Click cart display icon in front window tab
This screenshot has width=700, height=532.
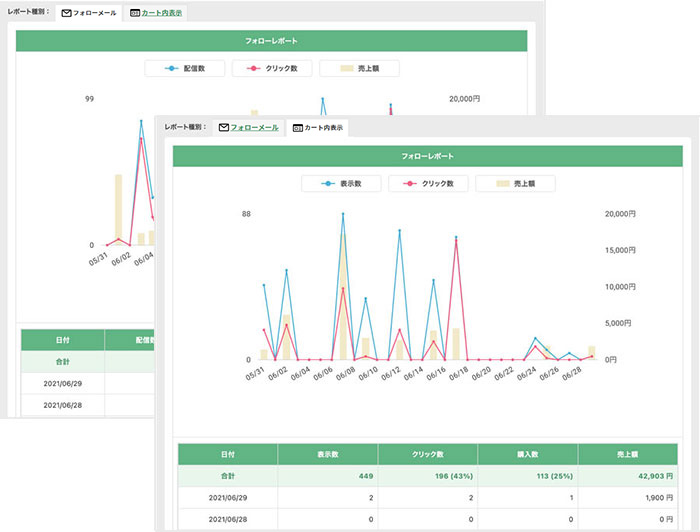(x=297, y=128)
